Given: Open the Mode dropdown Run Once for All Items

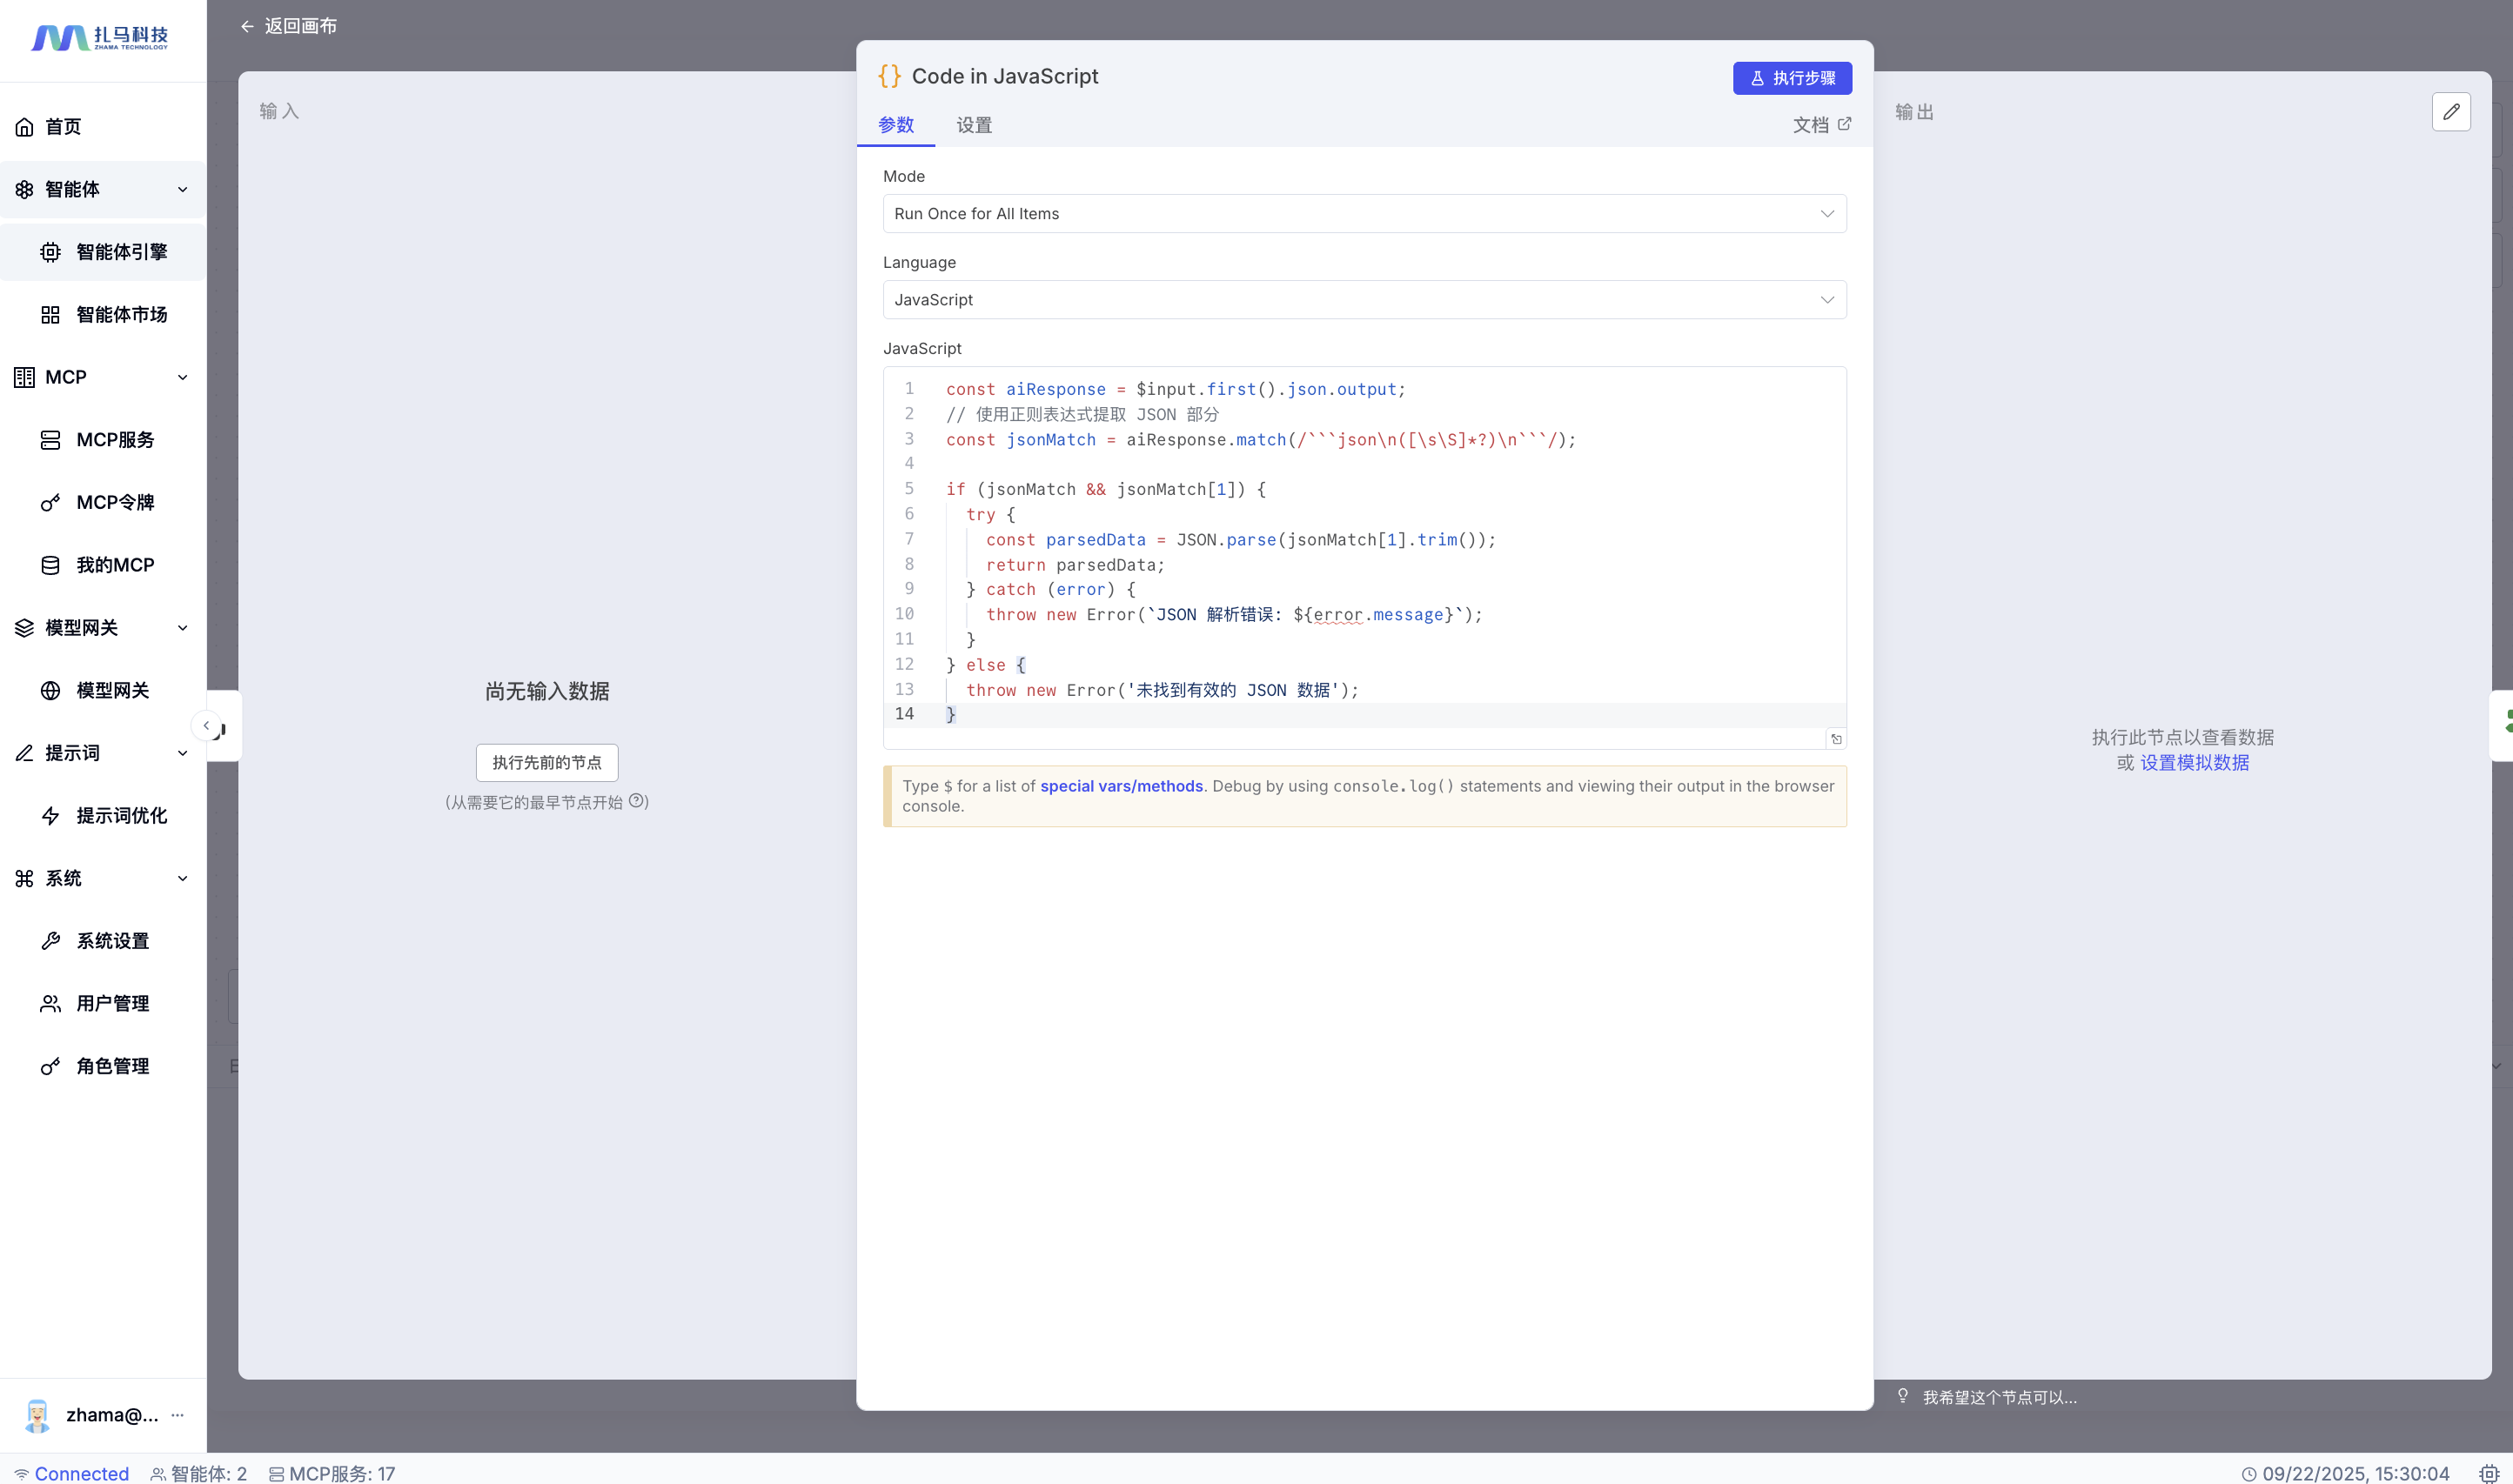Looking at the screenshot, I should (x=1364, y=214).
